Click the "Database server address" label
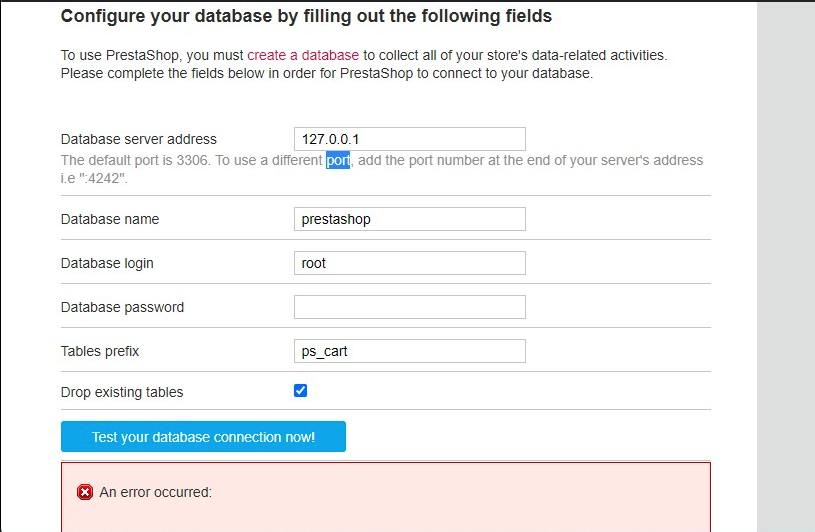Screen dimensions: 815x532 pyautogui.click(x=139, y=139)
